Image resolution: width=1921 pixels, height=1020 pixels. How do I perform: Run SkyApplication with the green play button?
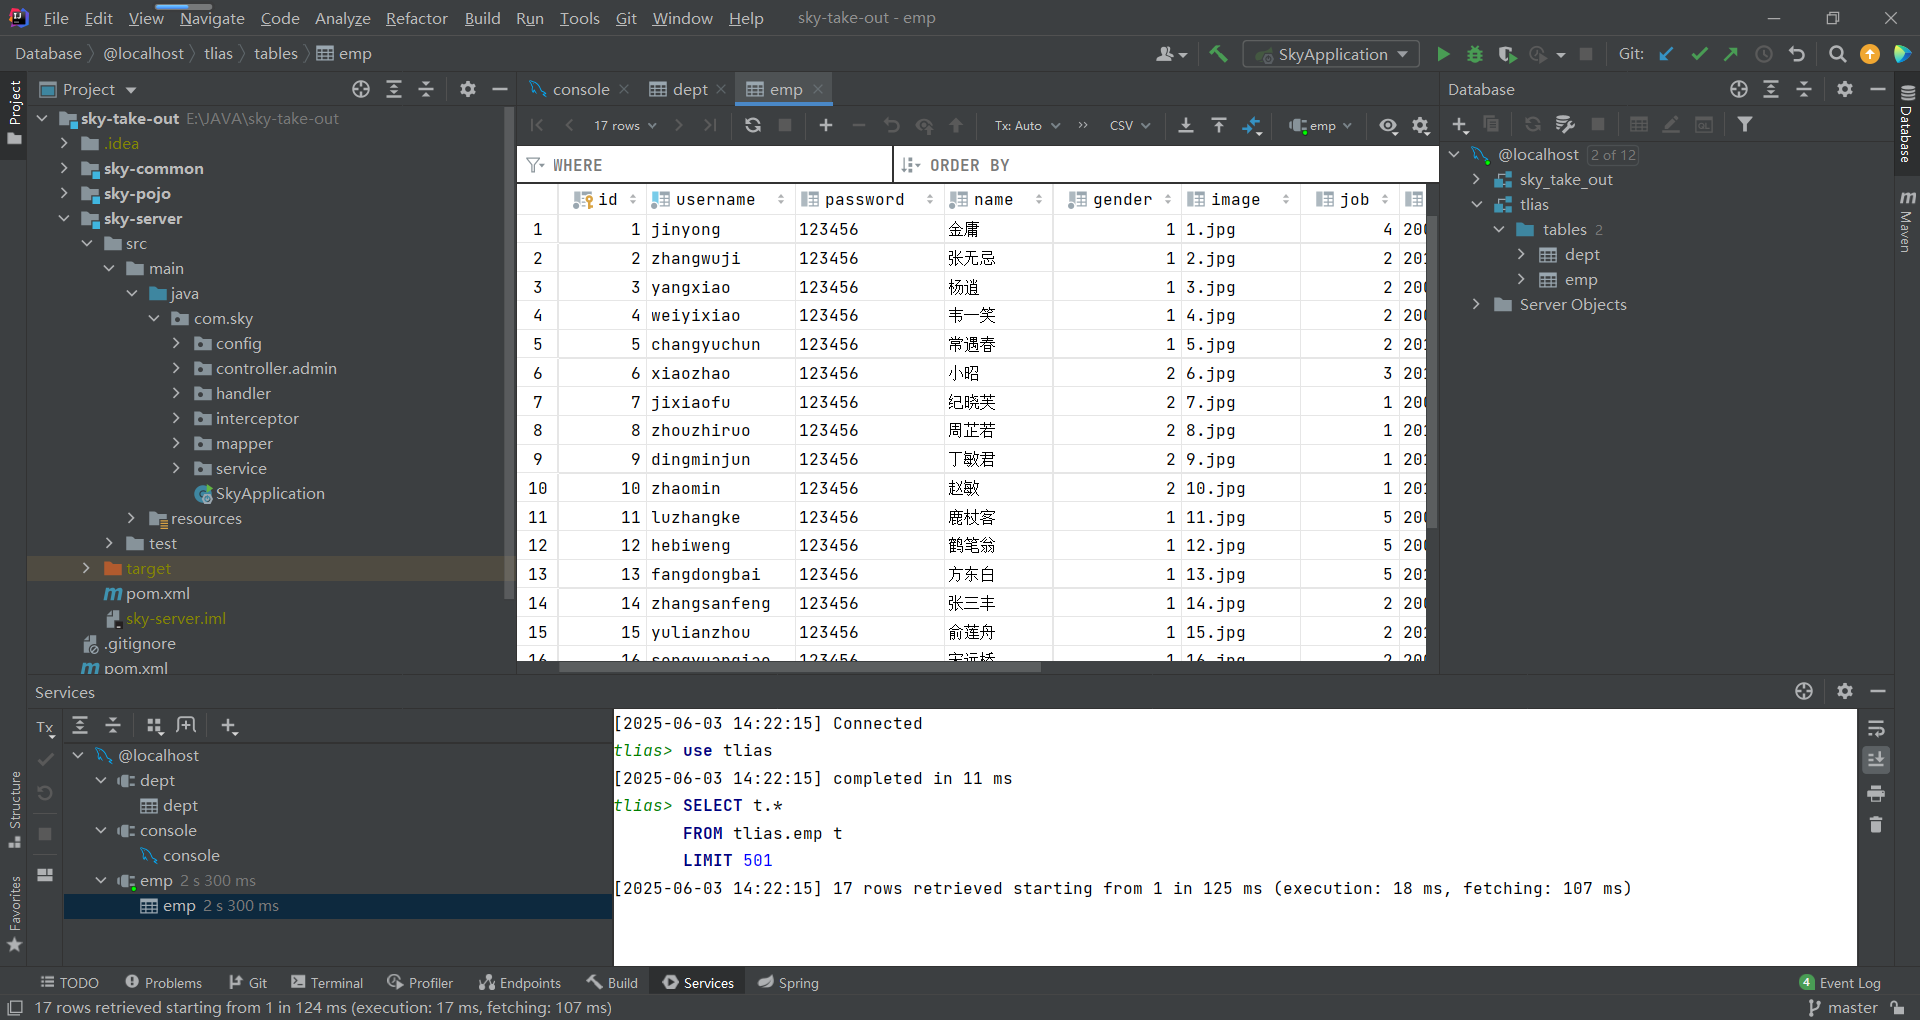(1443, 54)
